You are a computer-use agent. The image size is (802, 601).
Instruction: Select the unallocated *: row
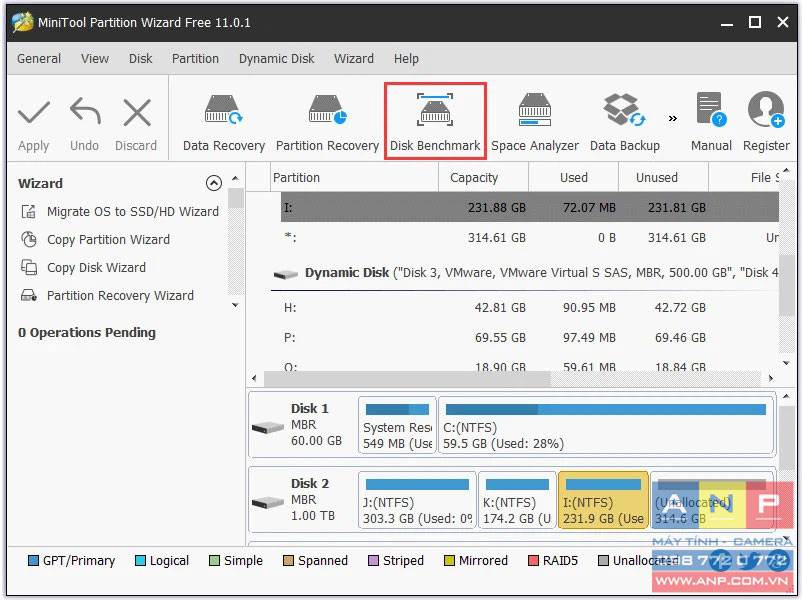point(529,237)
